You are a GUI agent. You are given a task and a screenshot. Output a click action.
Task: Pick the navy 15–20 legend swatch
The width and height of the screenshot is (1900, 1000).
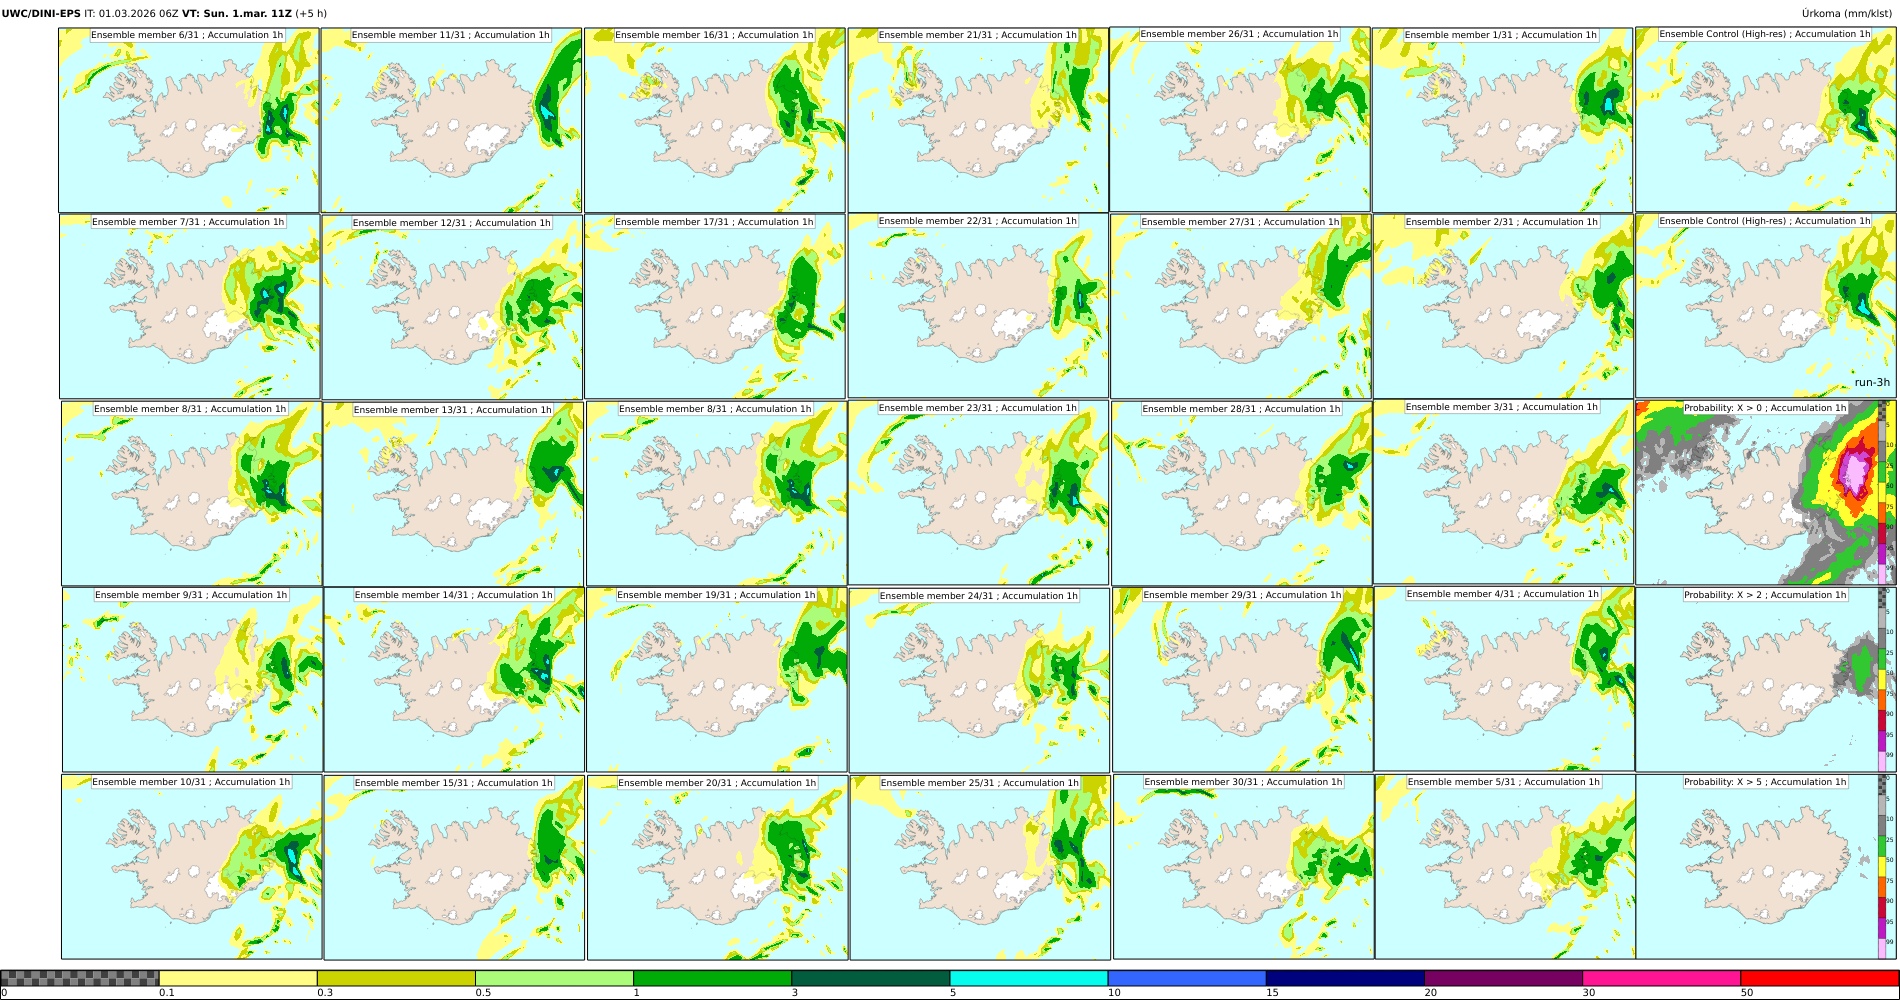click(1345, 978)
